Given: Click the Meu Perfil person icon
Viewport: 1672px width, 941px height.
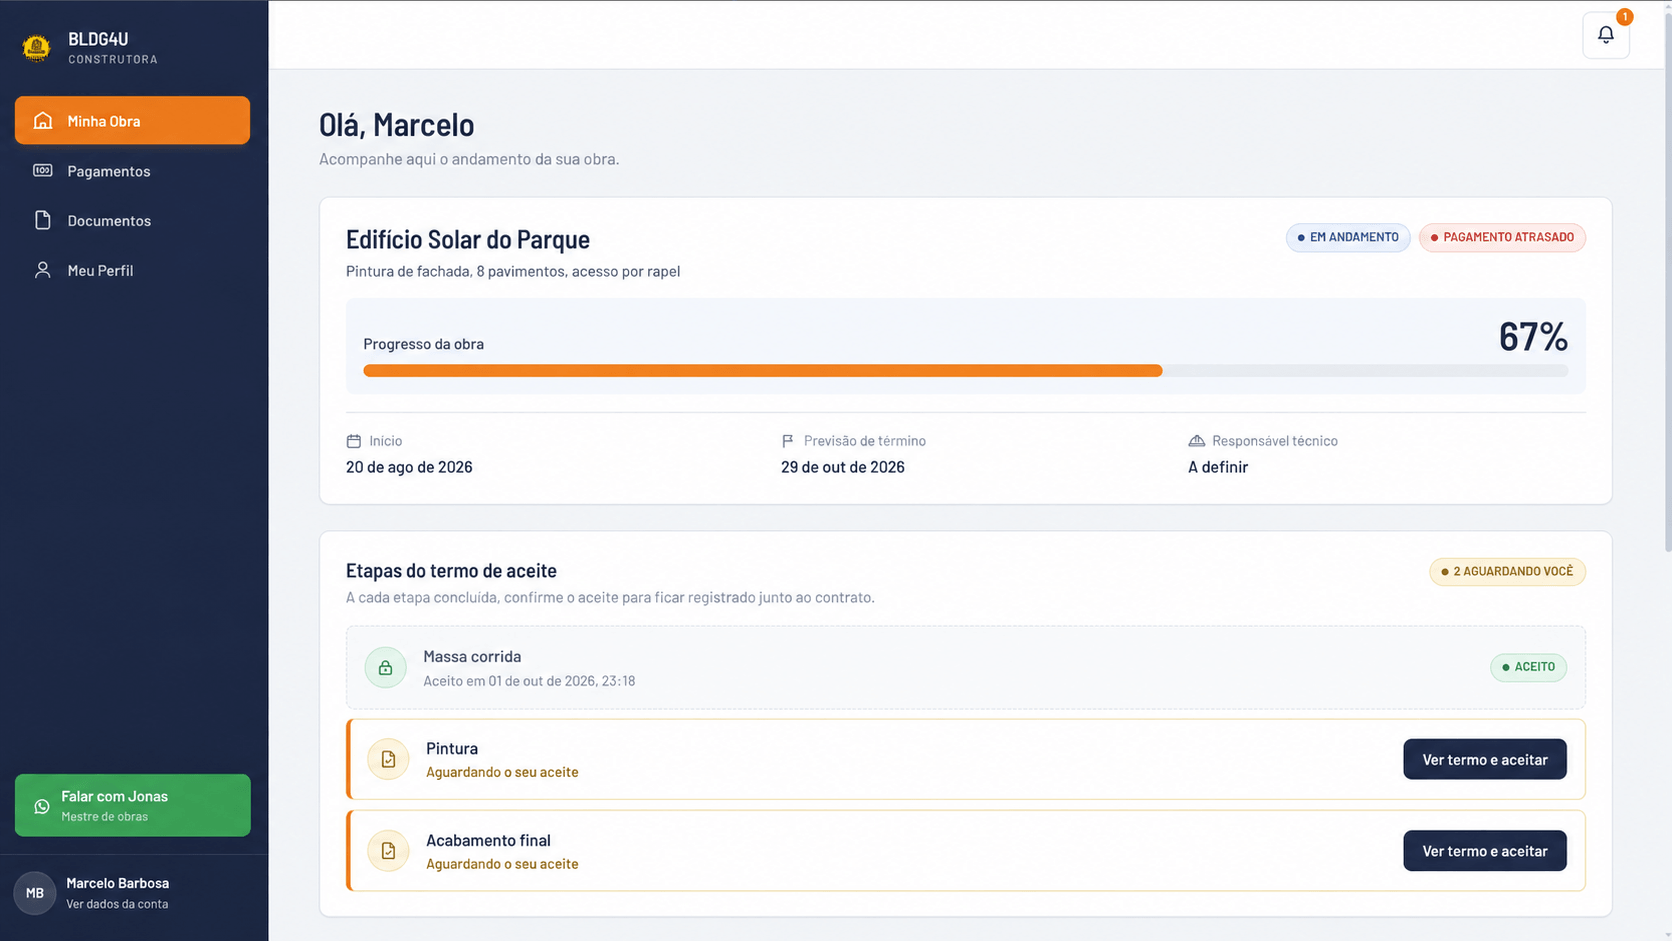Looking at the screenshot, I should 43,270.
